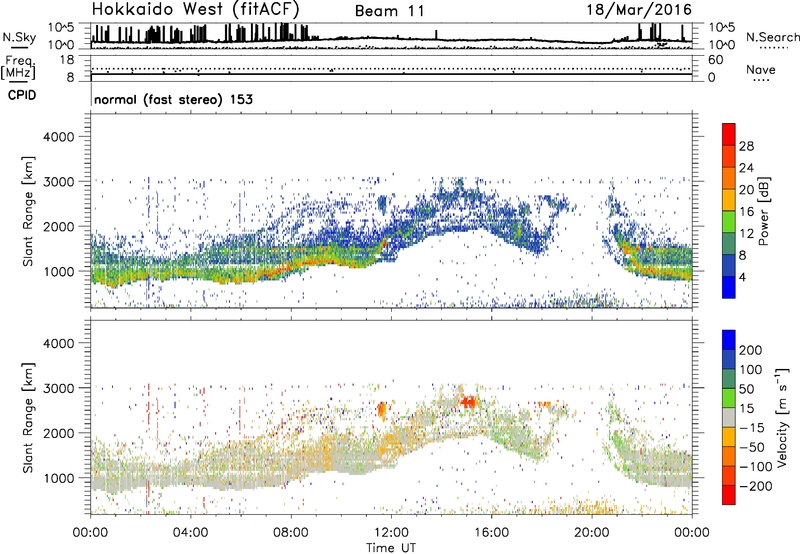Click the 'Freq. [MHz]' axis label
The width and height of the screenshot is (800, 554).
[x=18, y=68]
